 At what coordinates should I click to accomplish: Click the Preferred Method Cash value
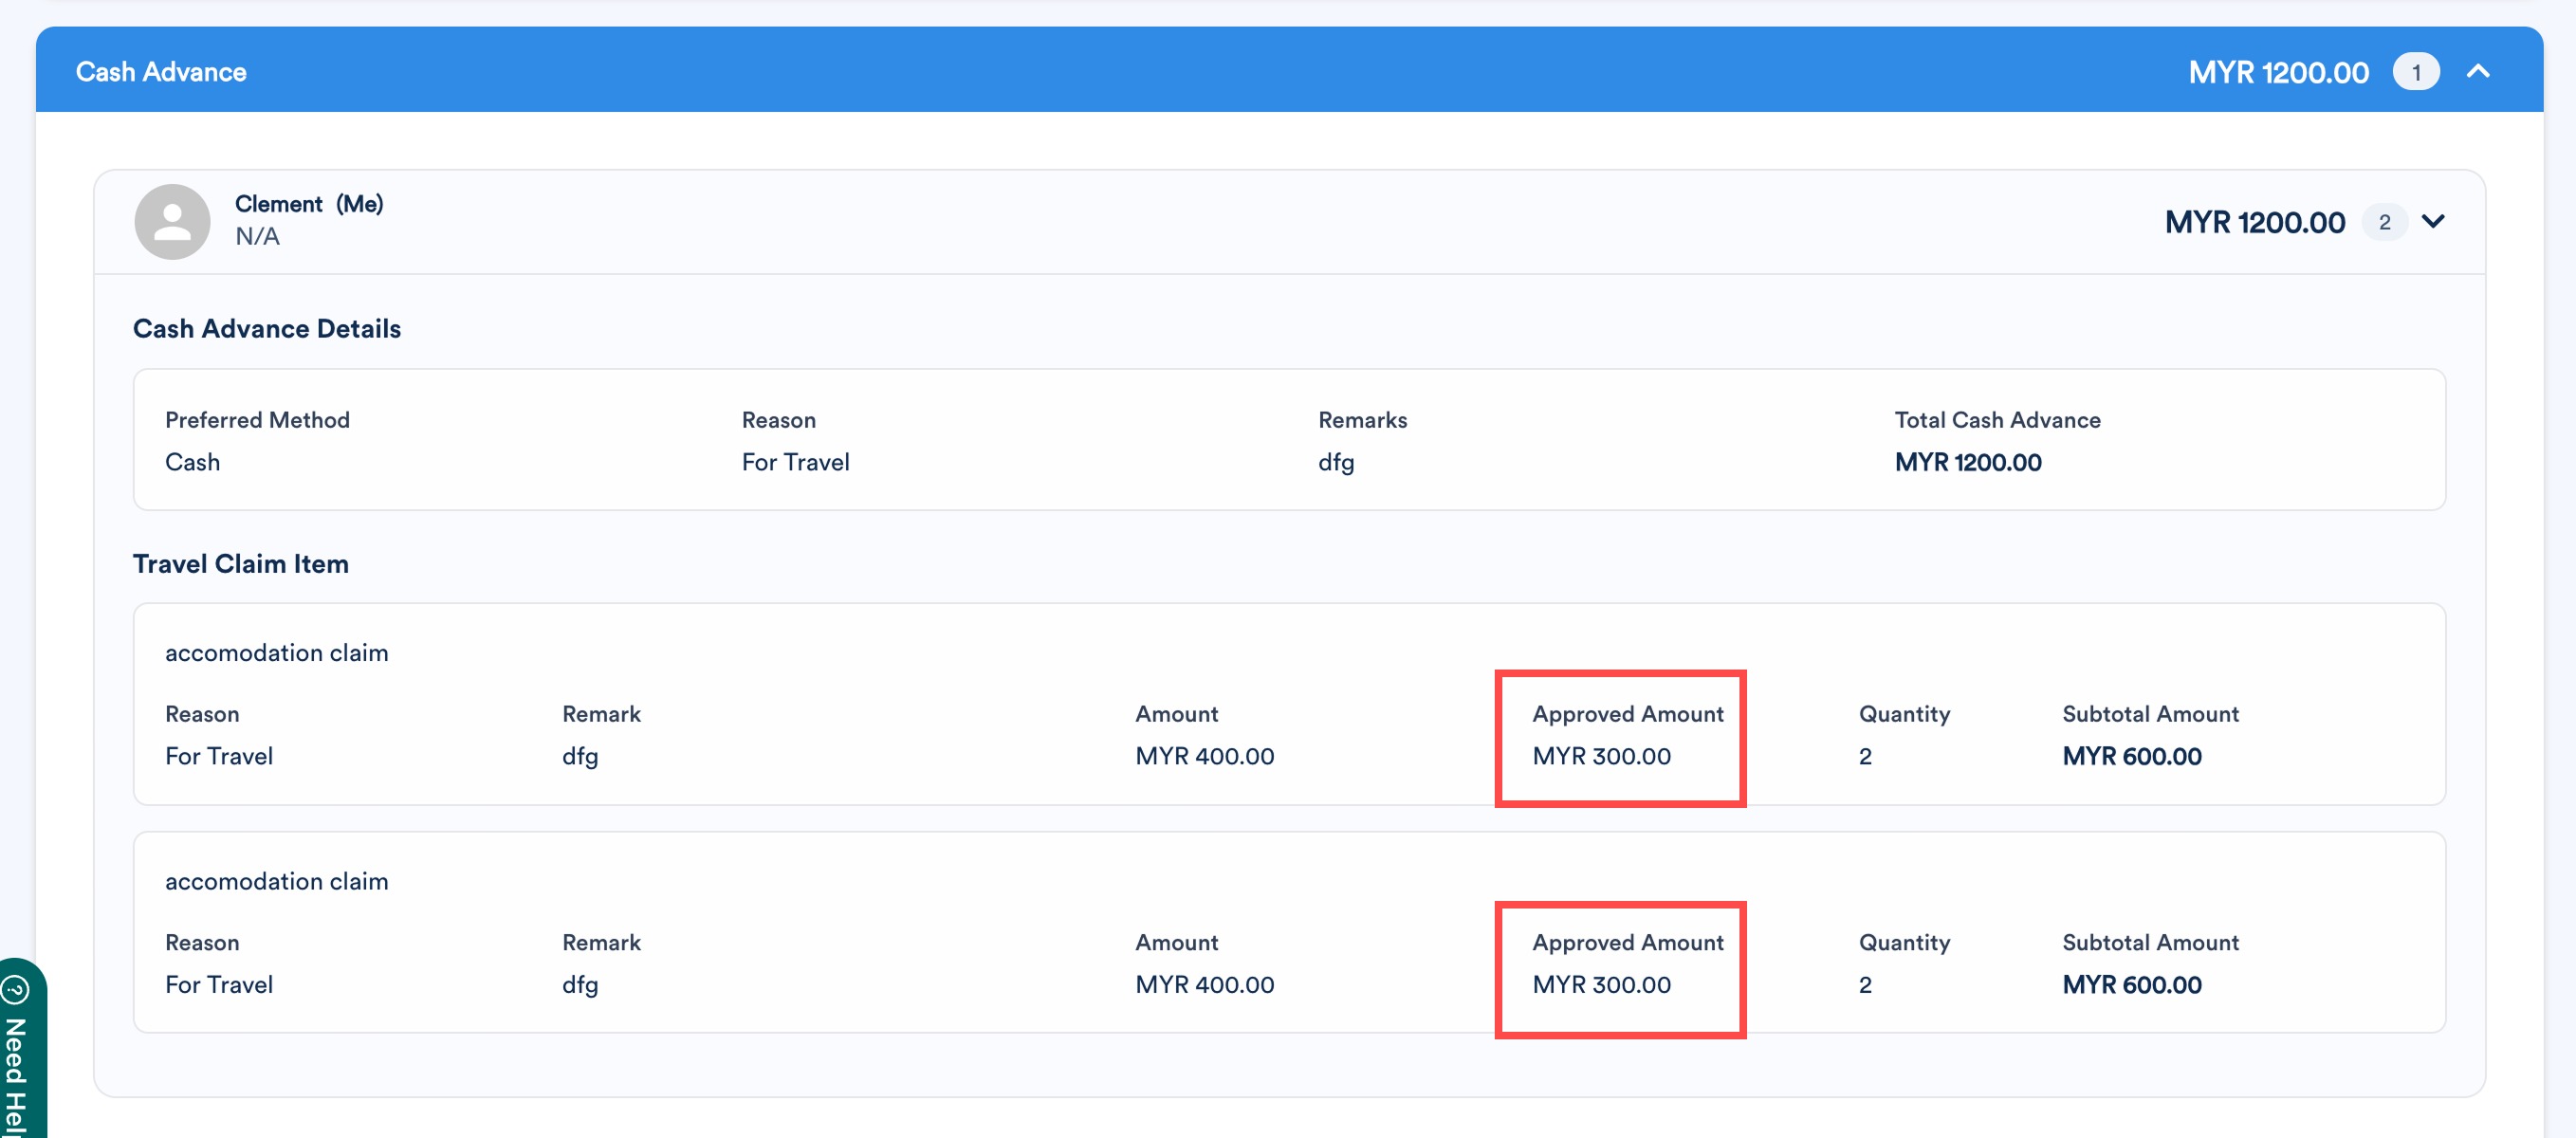click(x=192, y=462)
